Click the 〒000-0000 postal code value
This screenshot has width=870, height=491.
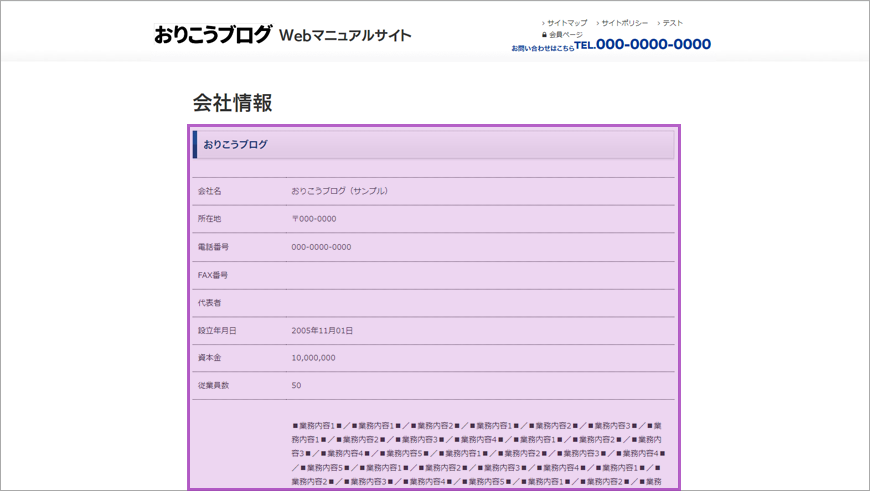tap(313, 219)
